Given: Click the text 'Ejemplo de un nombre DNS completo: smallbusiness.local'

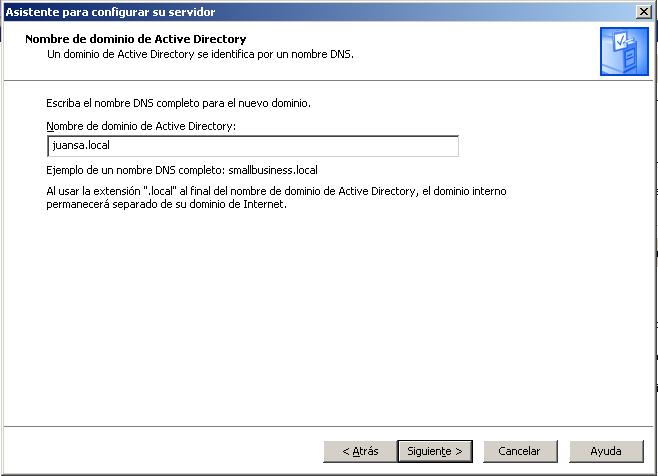Looking at the screenshot, I should pos(182,170).
